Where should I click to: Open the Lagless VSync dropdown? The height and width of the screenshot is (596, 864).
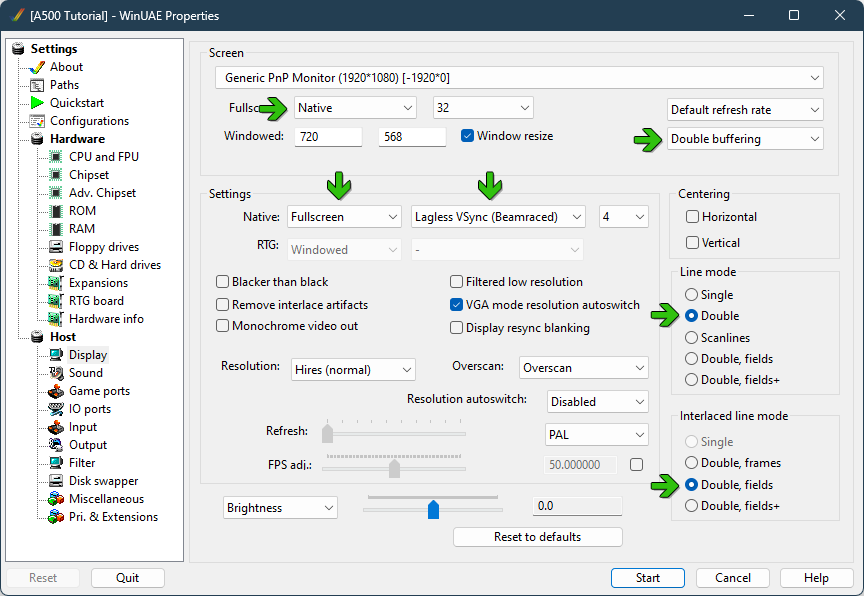point(498,217)
